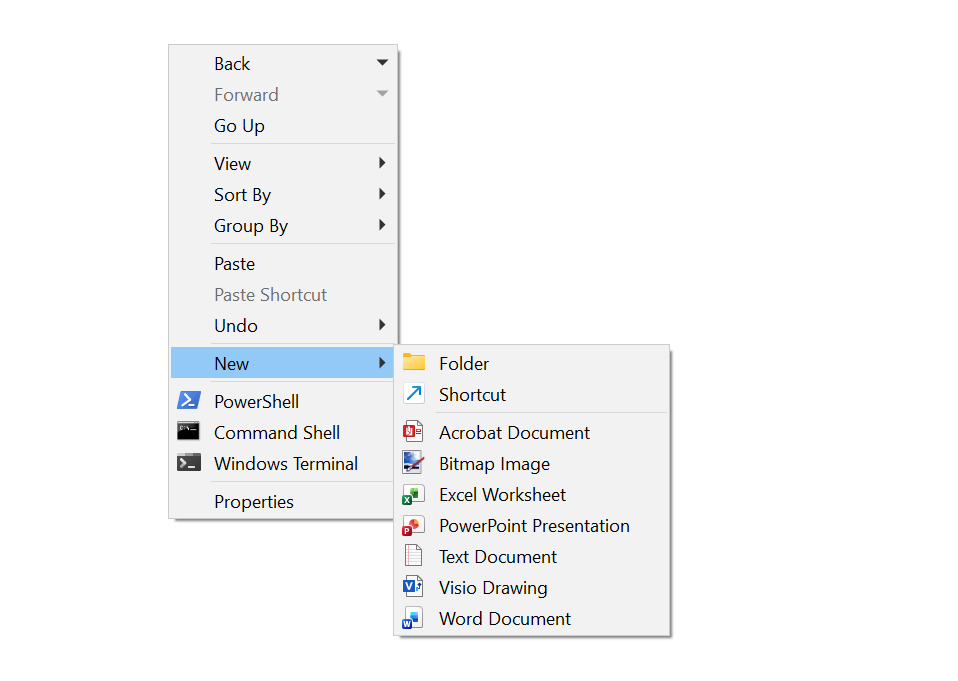The width and height of the screenshot is (958, 681).
Task: Click the Bitmap Image icon
Action: tap(413, 463)
